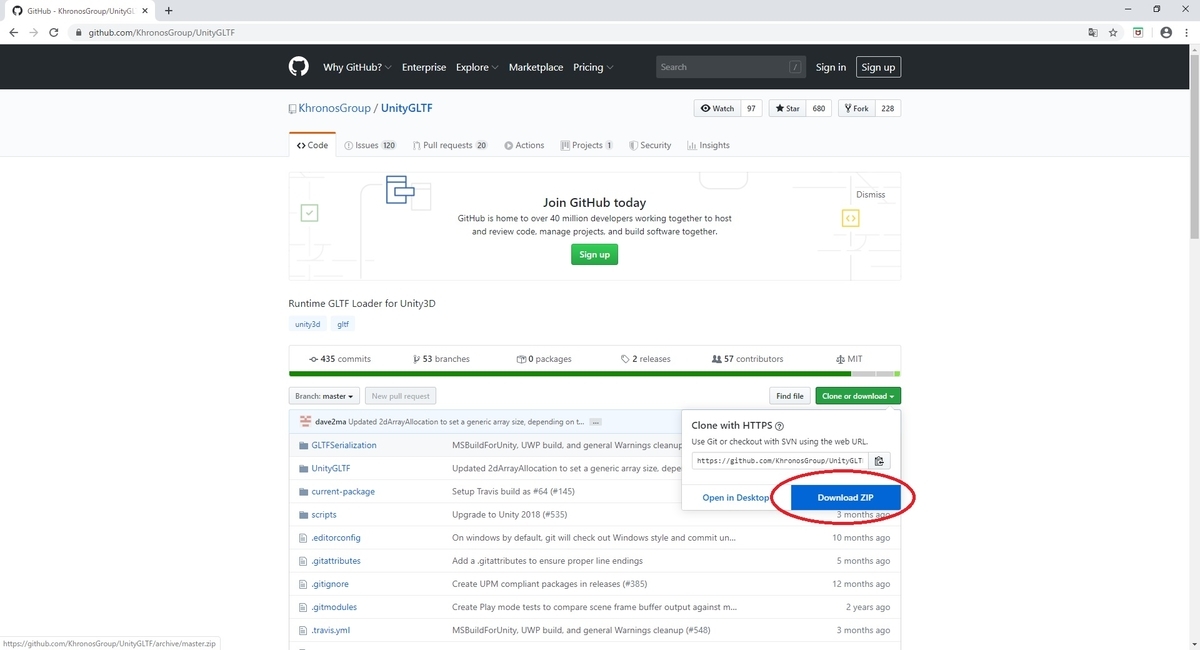The height and width of the screenshot is (650, 1200).
Task: Open the current-package folder
Action: point(343,491)
